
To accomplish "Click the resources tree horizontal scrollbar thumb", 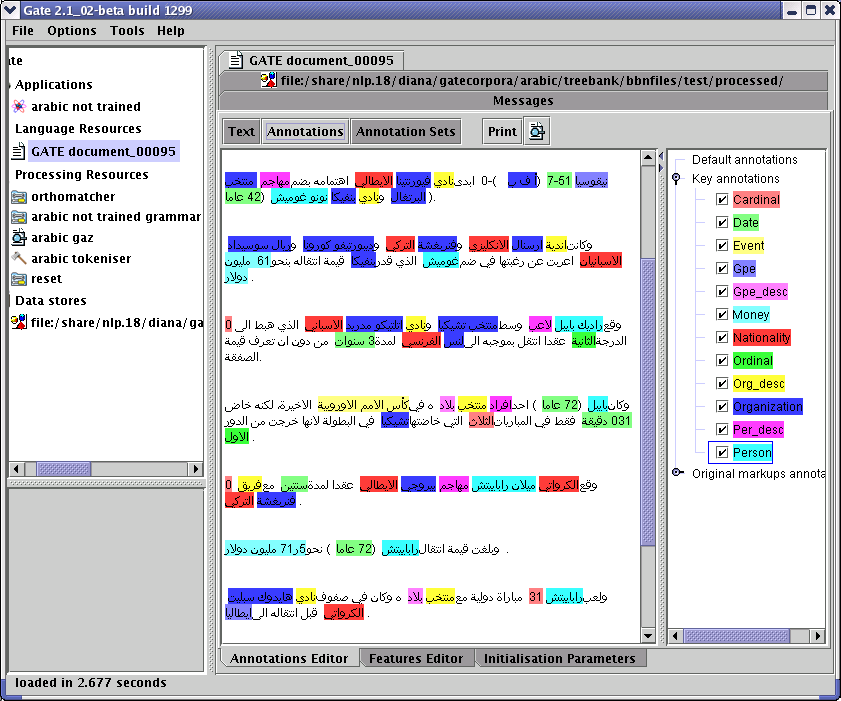I will pyautogui.click(x=63, y=469).
